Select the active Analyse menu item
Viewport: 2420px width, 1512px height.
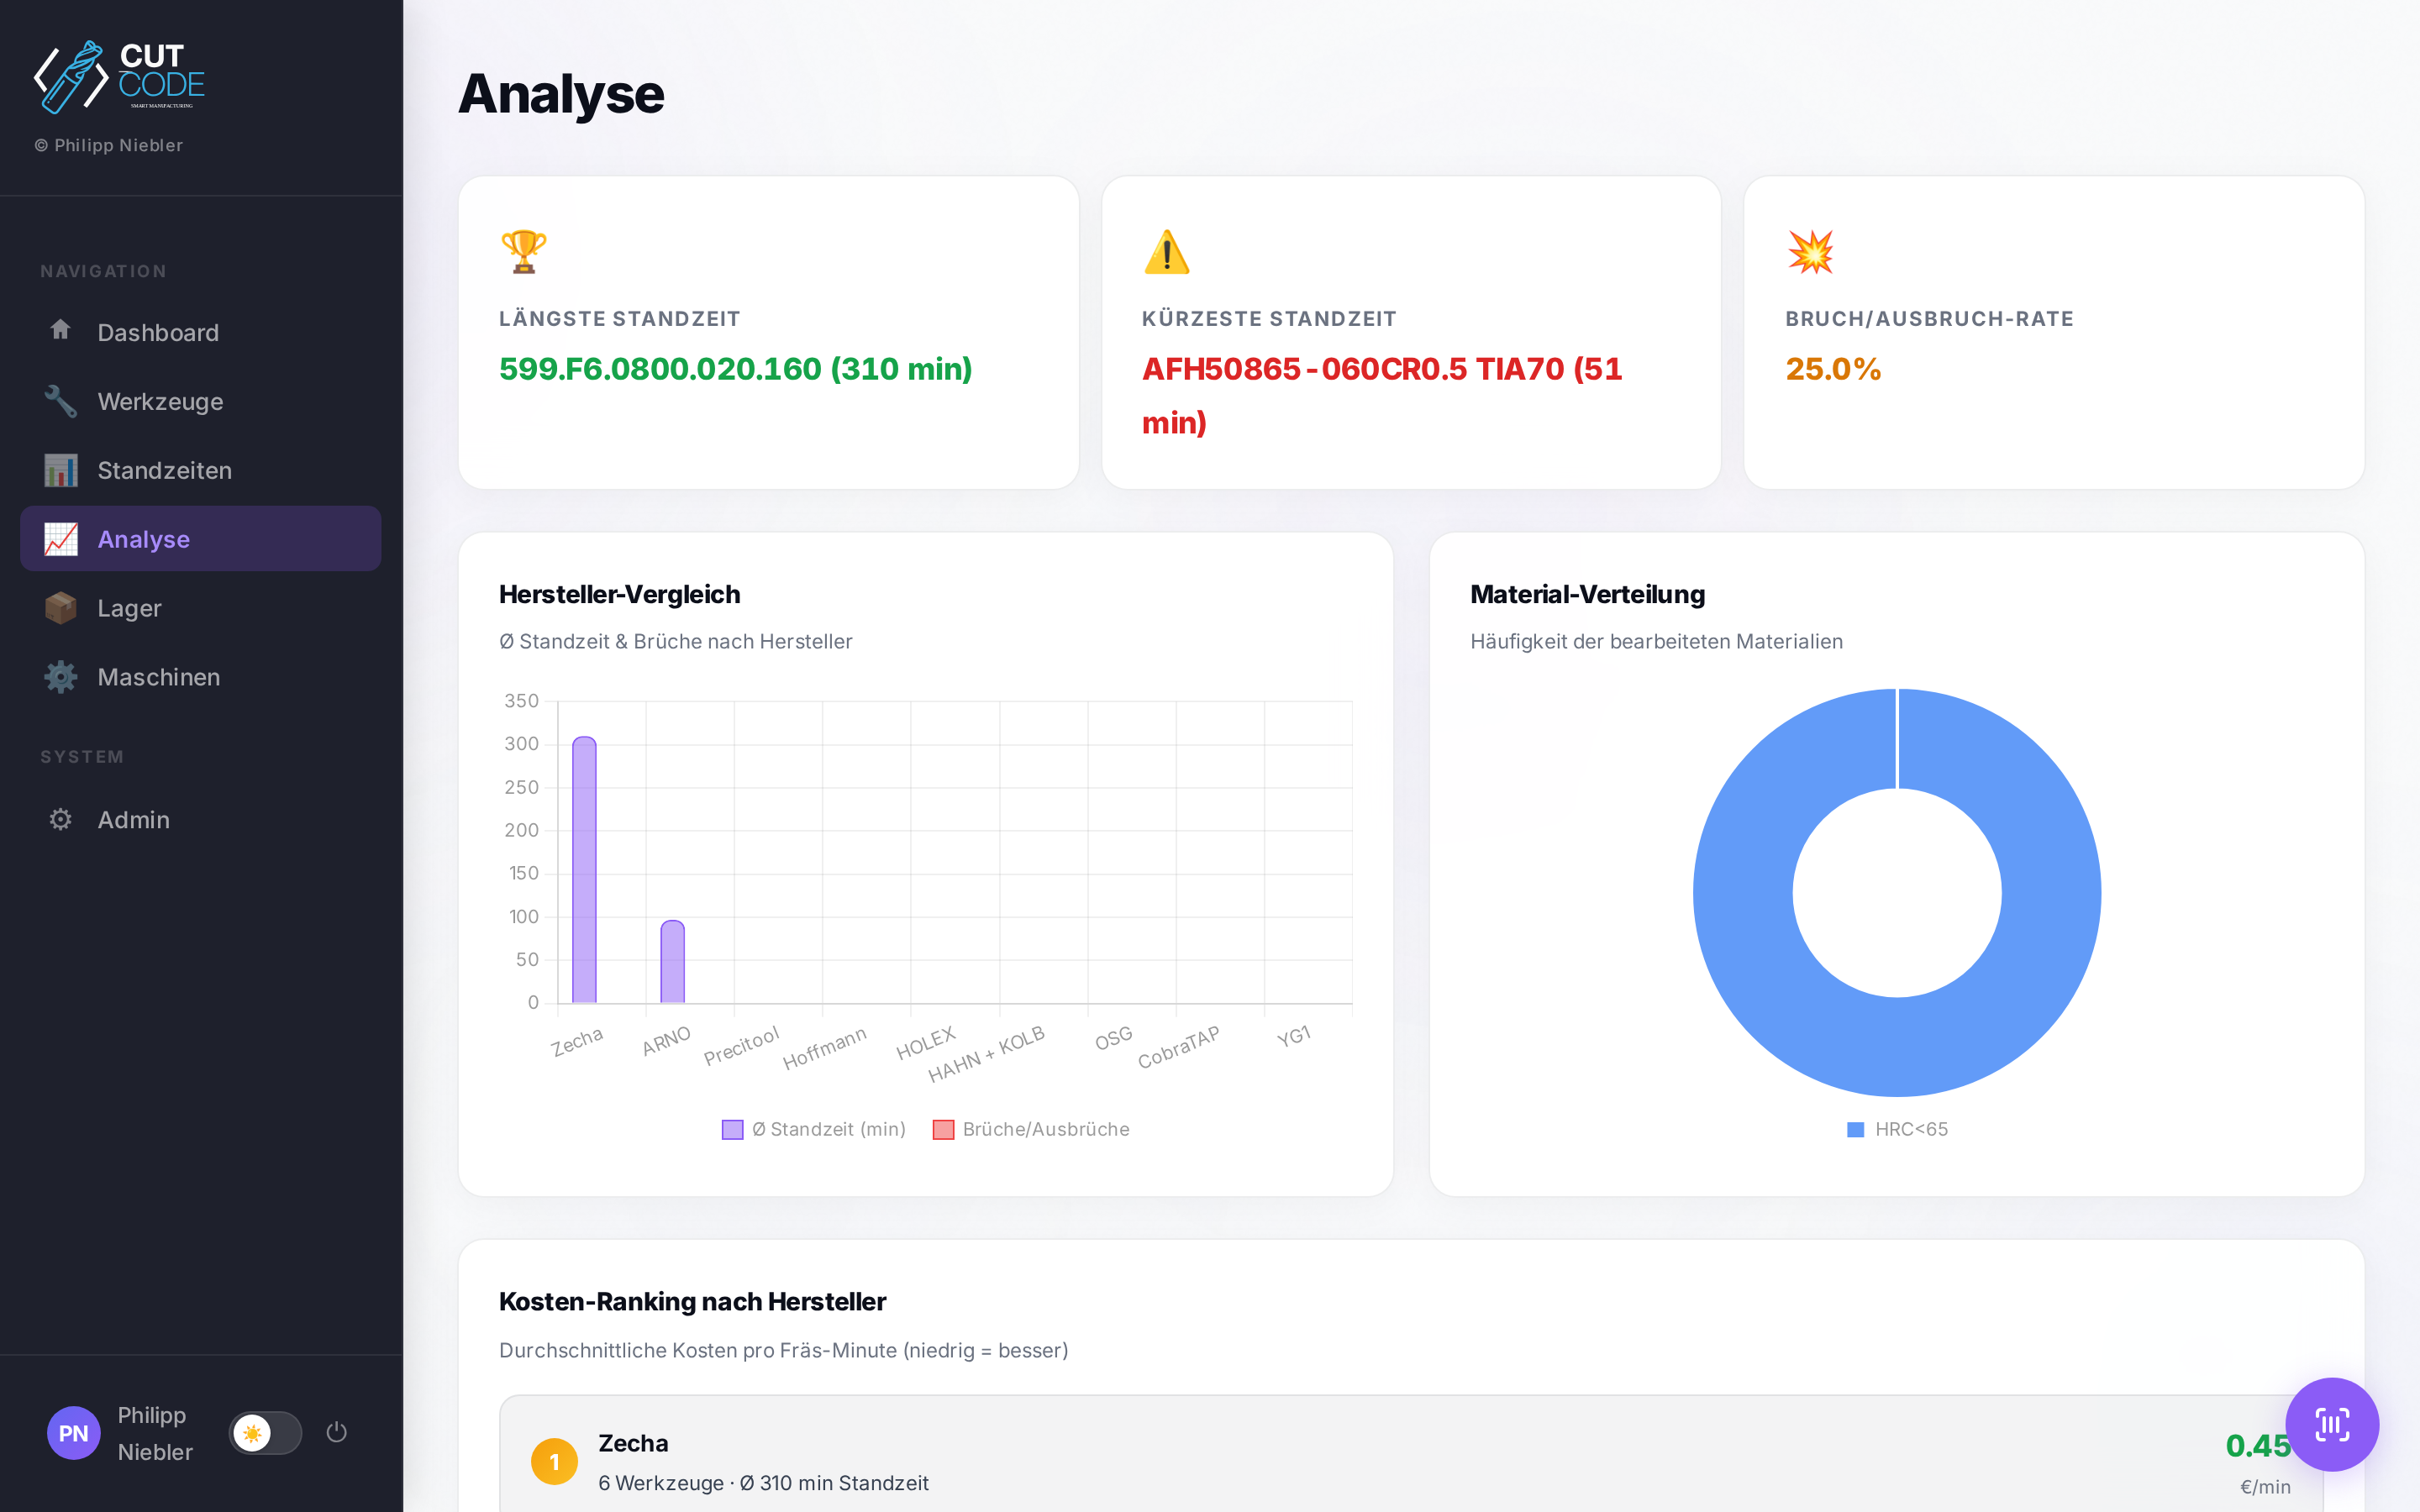pyautogui.click(x=200, y=539)
